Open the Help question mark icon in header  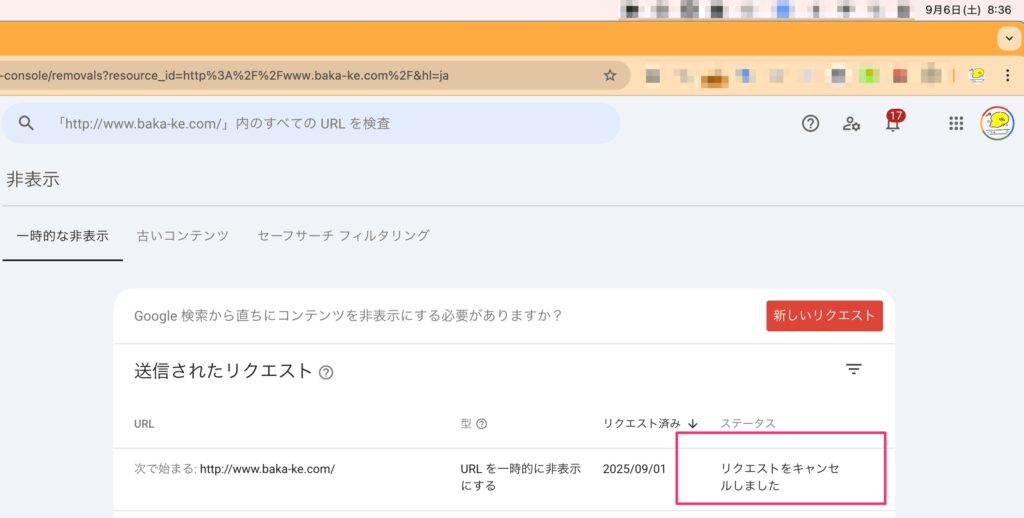coord(810,123)
